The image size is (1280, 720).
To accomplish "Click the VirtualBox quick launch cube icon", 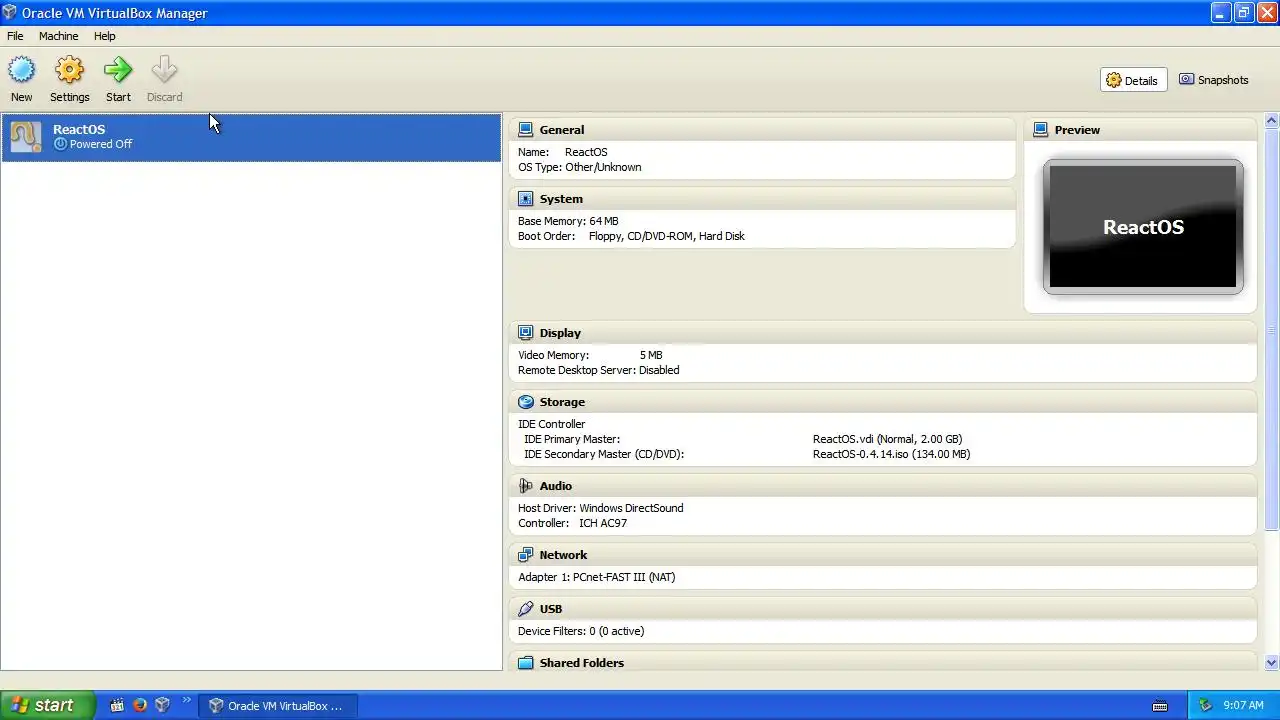I will pyautogui.click(x=162, y=705).
